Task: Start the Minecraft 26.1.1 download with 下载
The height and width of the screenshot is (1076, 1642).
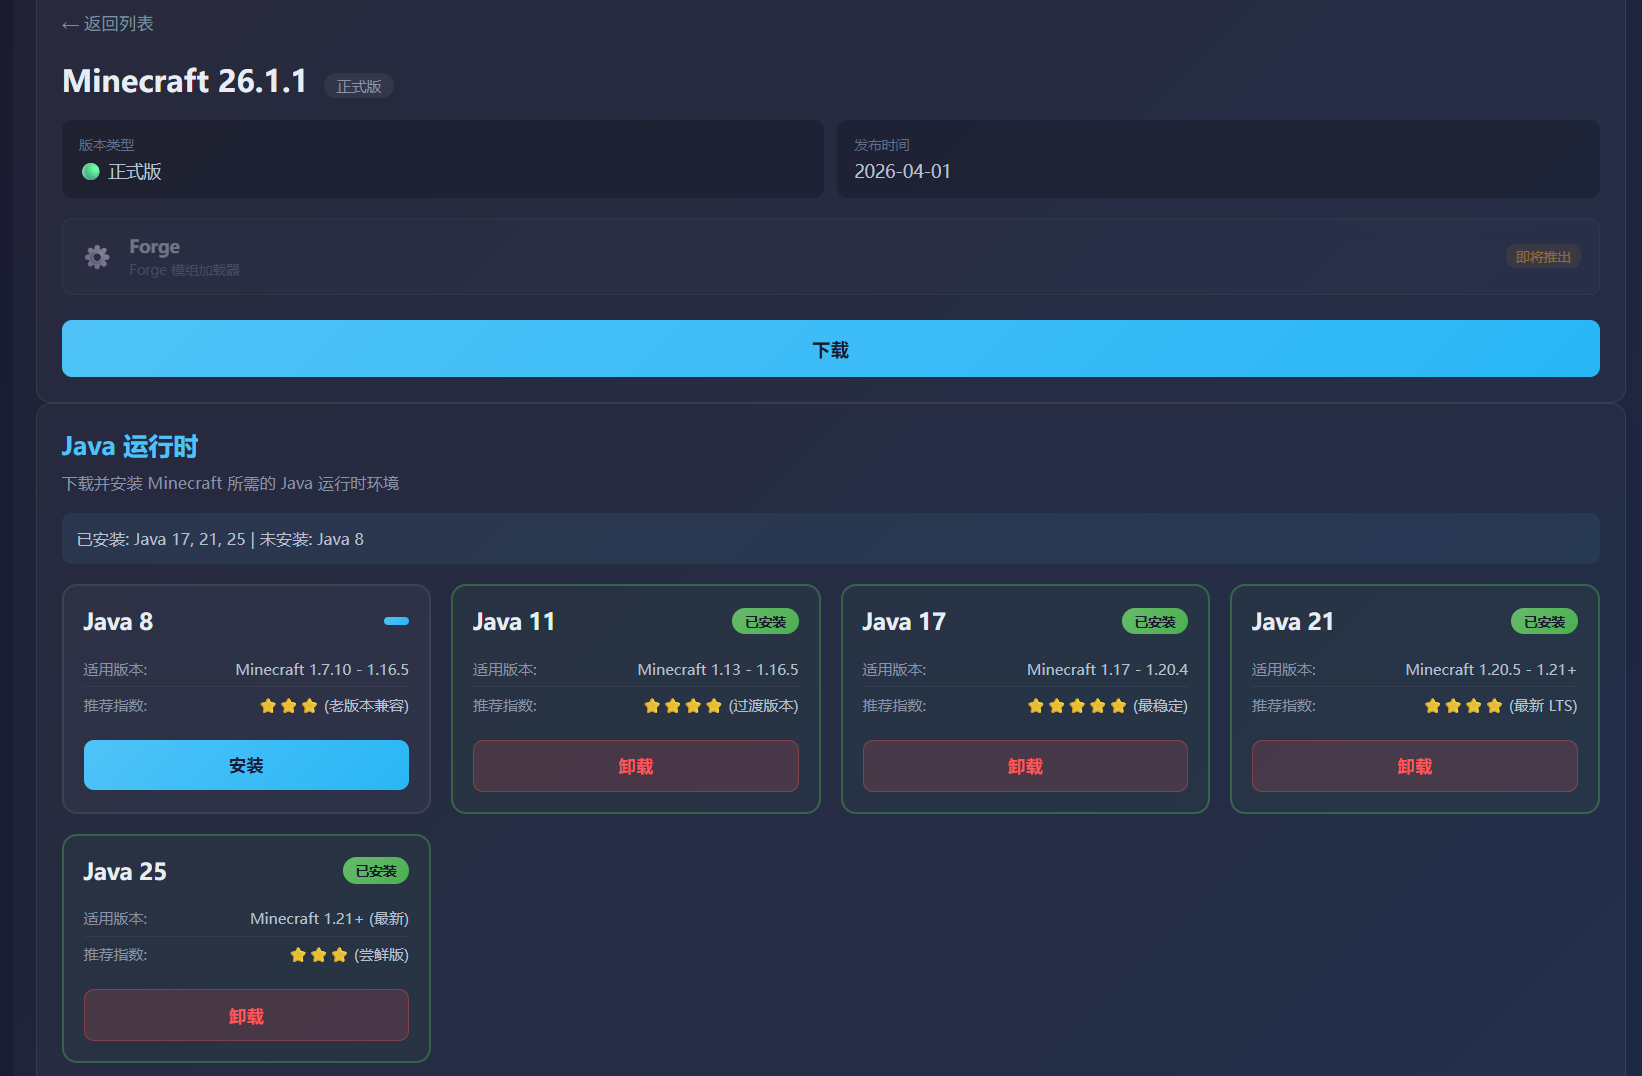Action: click(x=831, y=349)
